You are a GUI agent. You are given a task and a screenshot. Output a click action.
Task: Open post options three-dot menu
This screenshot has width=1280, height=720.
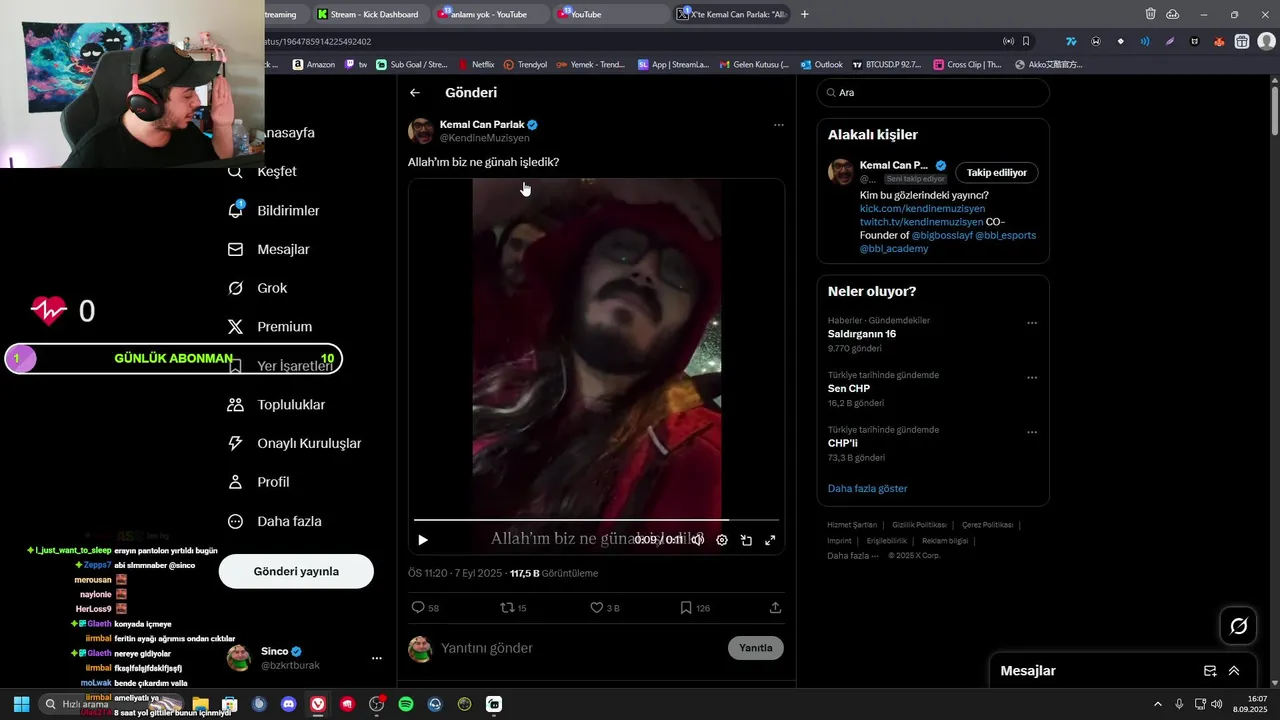pos(779,125)
